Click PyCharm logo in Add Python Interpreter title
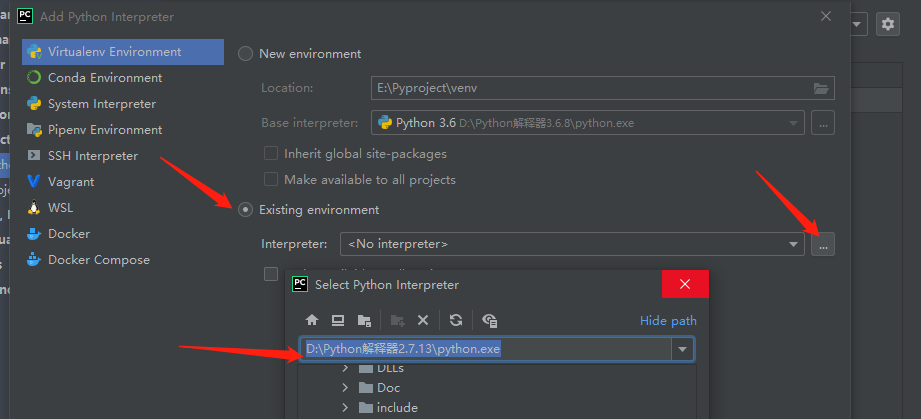 (x=25, y=16)
